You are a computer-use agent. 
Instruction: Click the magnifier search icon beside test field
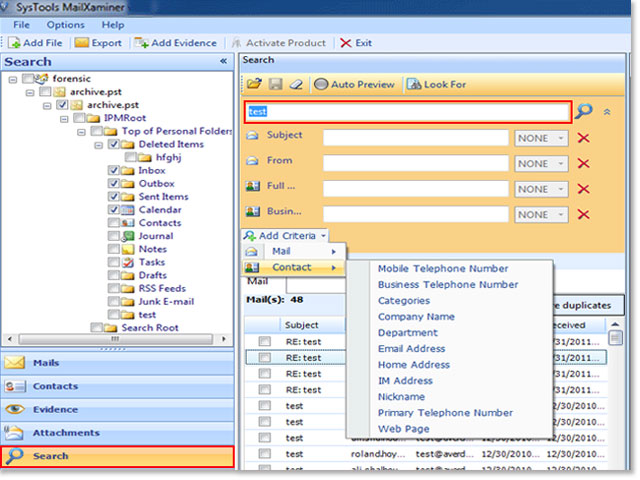(584, 112)
